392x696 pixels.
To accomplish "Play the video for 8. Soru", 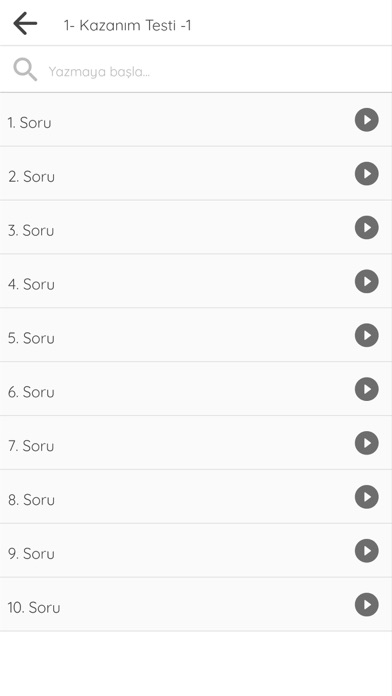I will (366, 497).
